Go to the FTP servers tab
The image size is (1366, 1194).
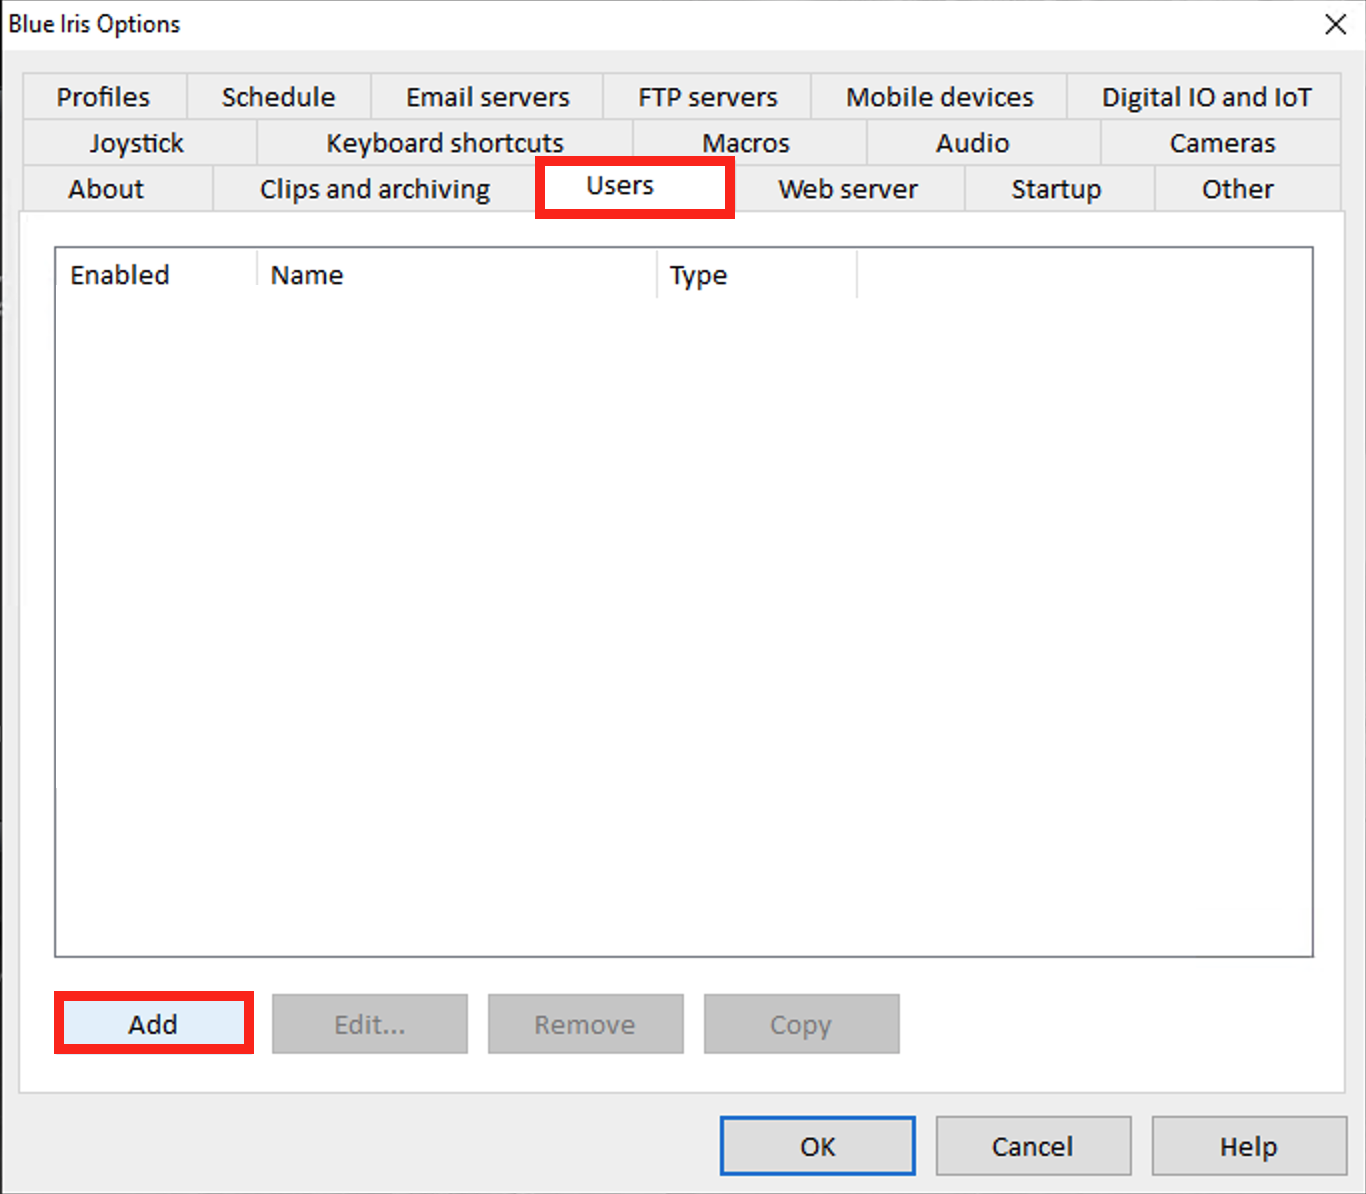(x=707, y=97)
